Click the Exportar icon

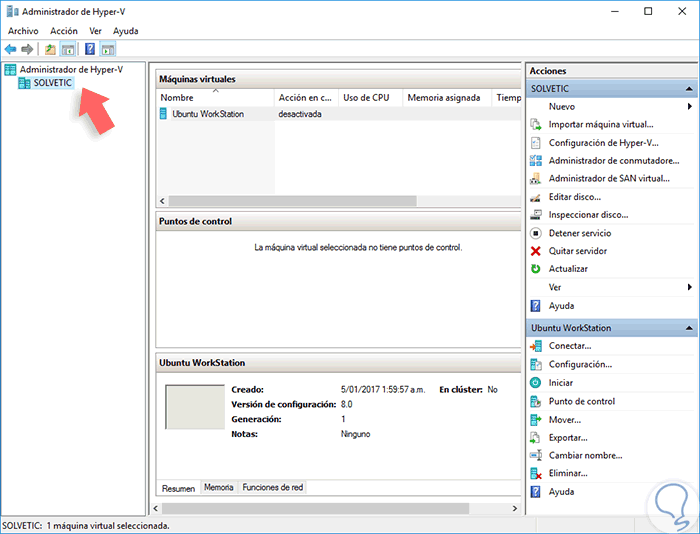pyautogui.click(x=536, y=438)
